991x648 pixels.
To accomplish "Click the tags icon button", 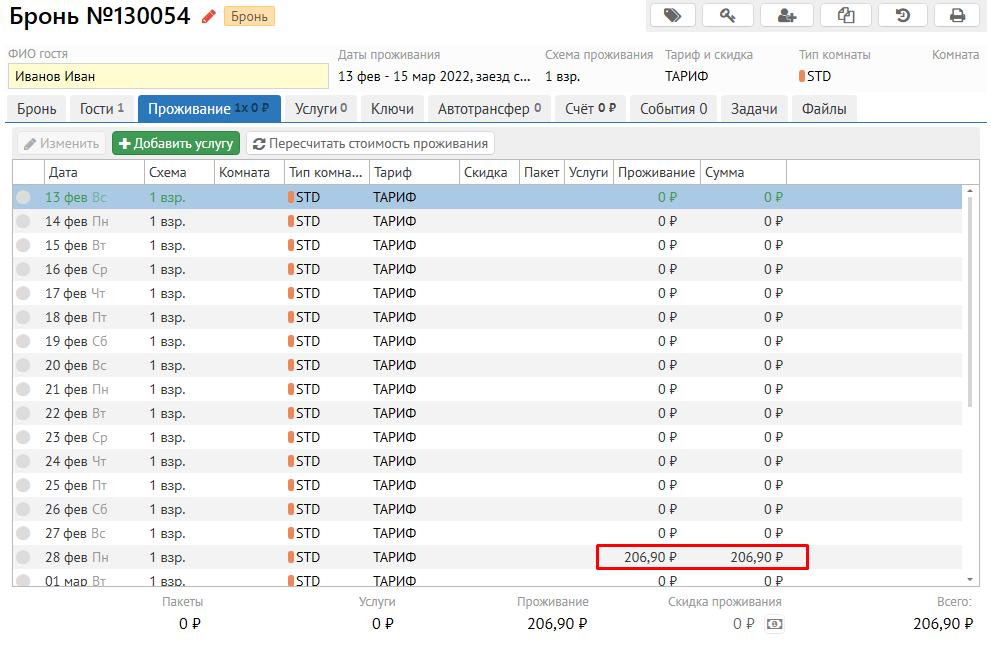I will pos(673,15).
